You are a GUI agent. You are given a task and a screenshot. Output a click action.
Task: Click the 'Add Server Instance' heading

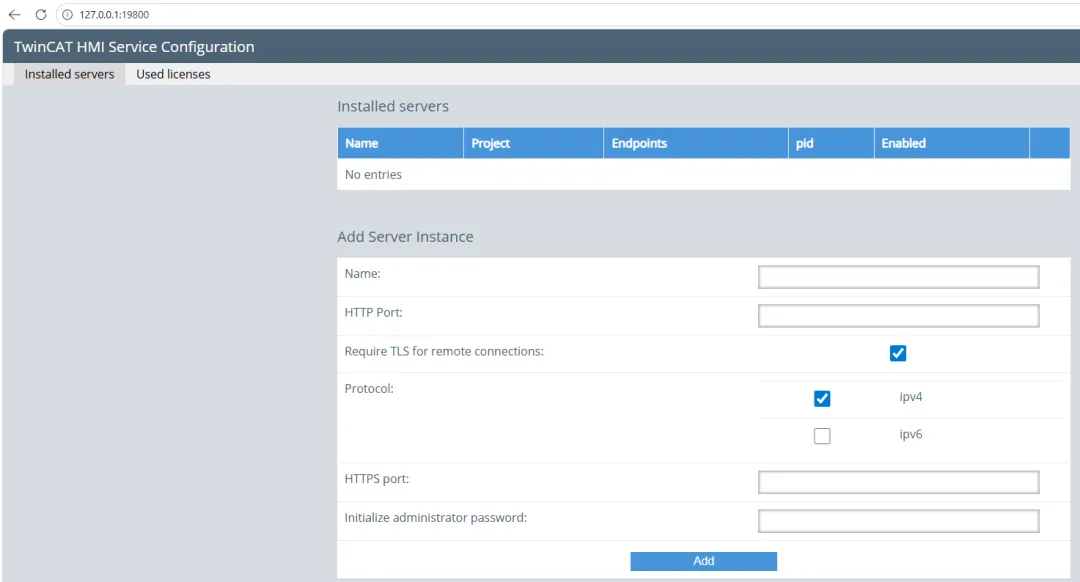405,237
